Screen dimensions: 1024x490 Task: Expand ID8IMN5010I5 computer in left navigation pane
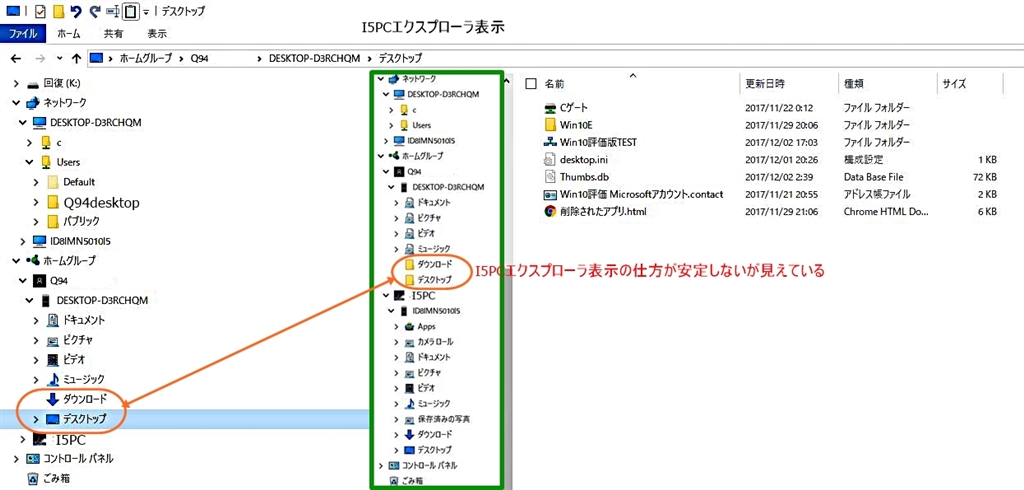pos(24,241)
